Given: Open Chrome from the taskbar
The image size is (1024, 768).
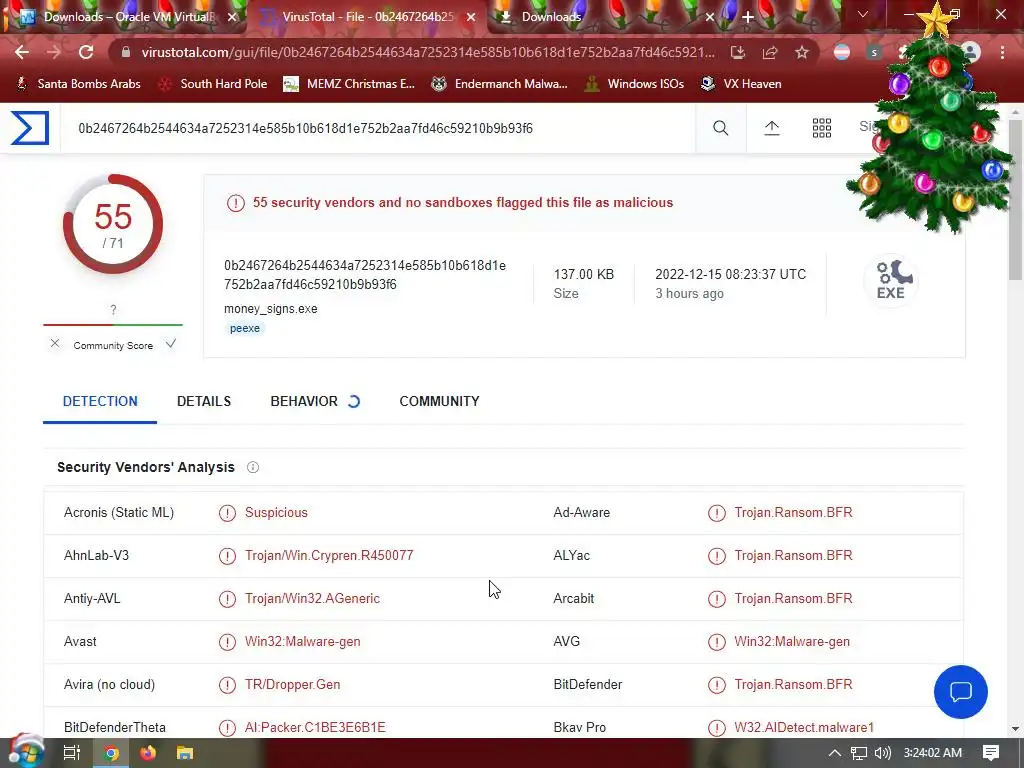Looking at the screenshot, I should [112, 753].
